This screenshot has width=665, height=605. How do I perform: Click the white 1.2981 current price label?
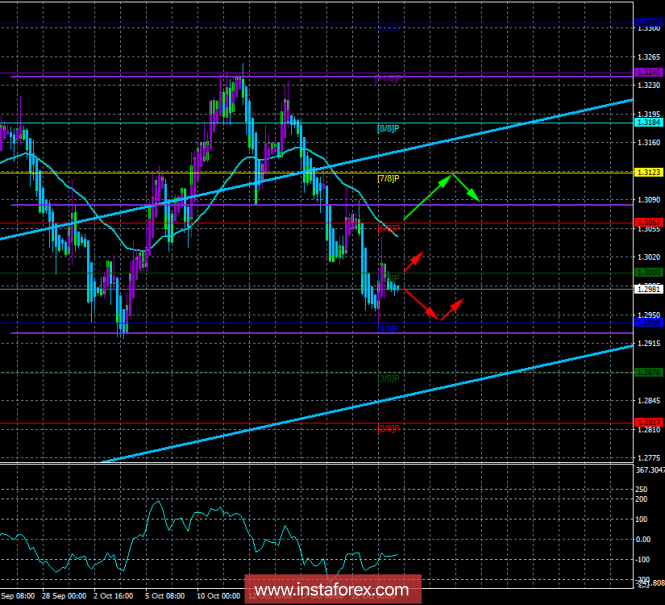(648, 289)
